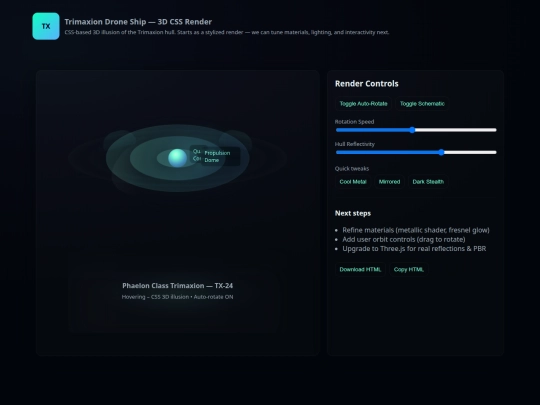540x405 pixels.
Task: Click the glowing central dome sphere
Action: point(177,158)
